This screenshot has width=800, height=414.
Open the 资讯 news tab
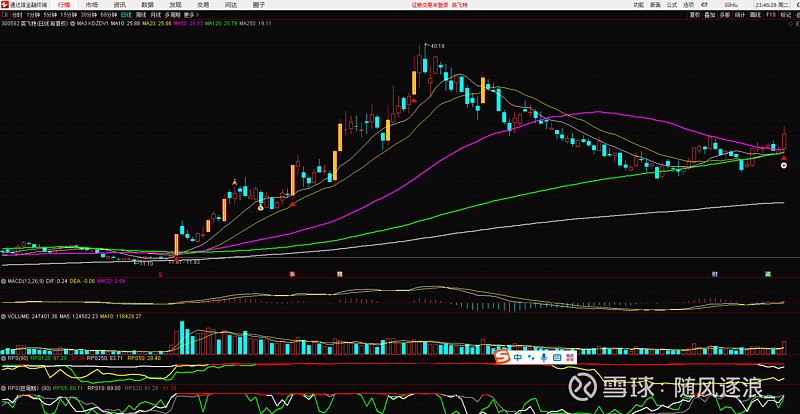click(x=120, y=5)
